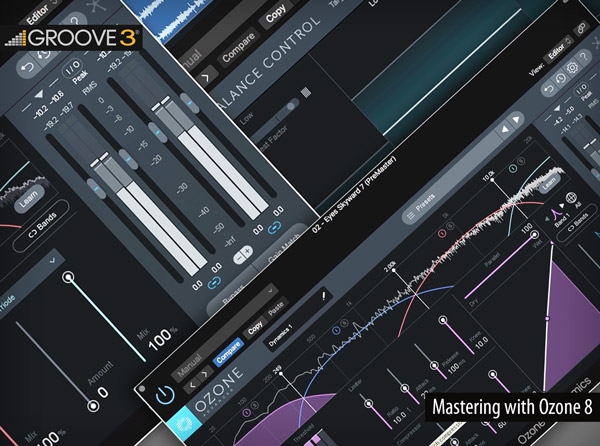Click Compare in the Balance Control window
The width and height of the screenshot is (600, 446).
pos(238,48)
